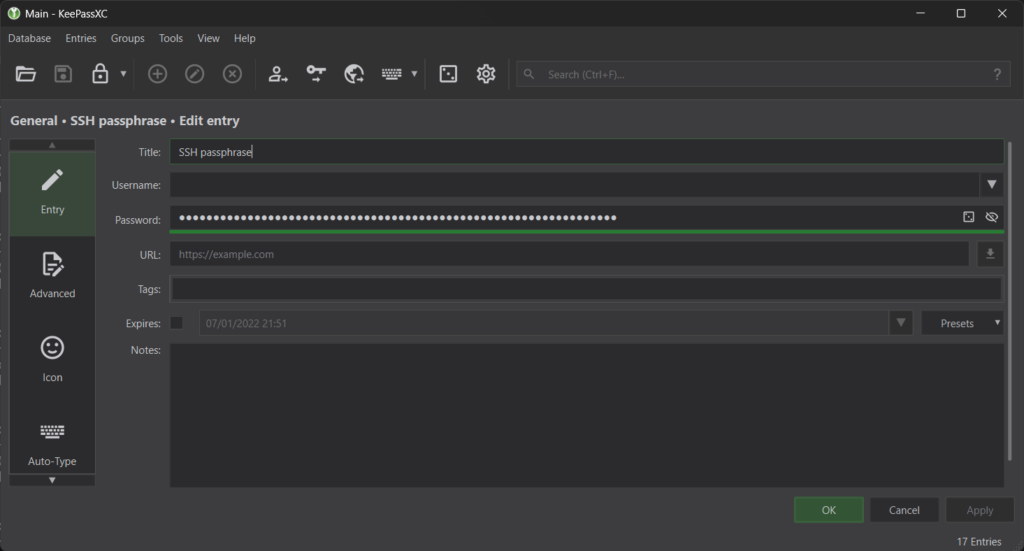Click the 17 Entries status text
This screenshot has width=1024, height=551.
(978, 541)
